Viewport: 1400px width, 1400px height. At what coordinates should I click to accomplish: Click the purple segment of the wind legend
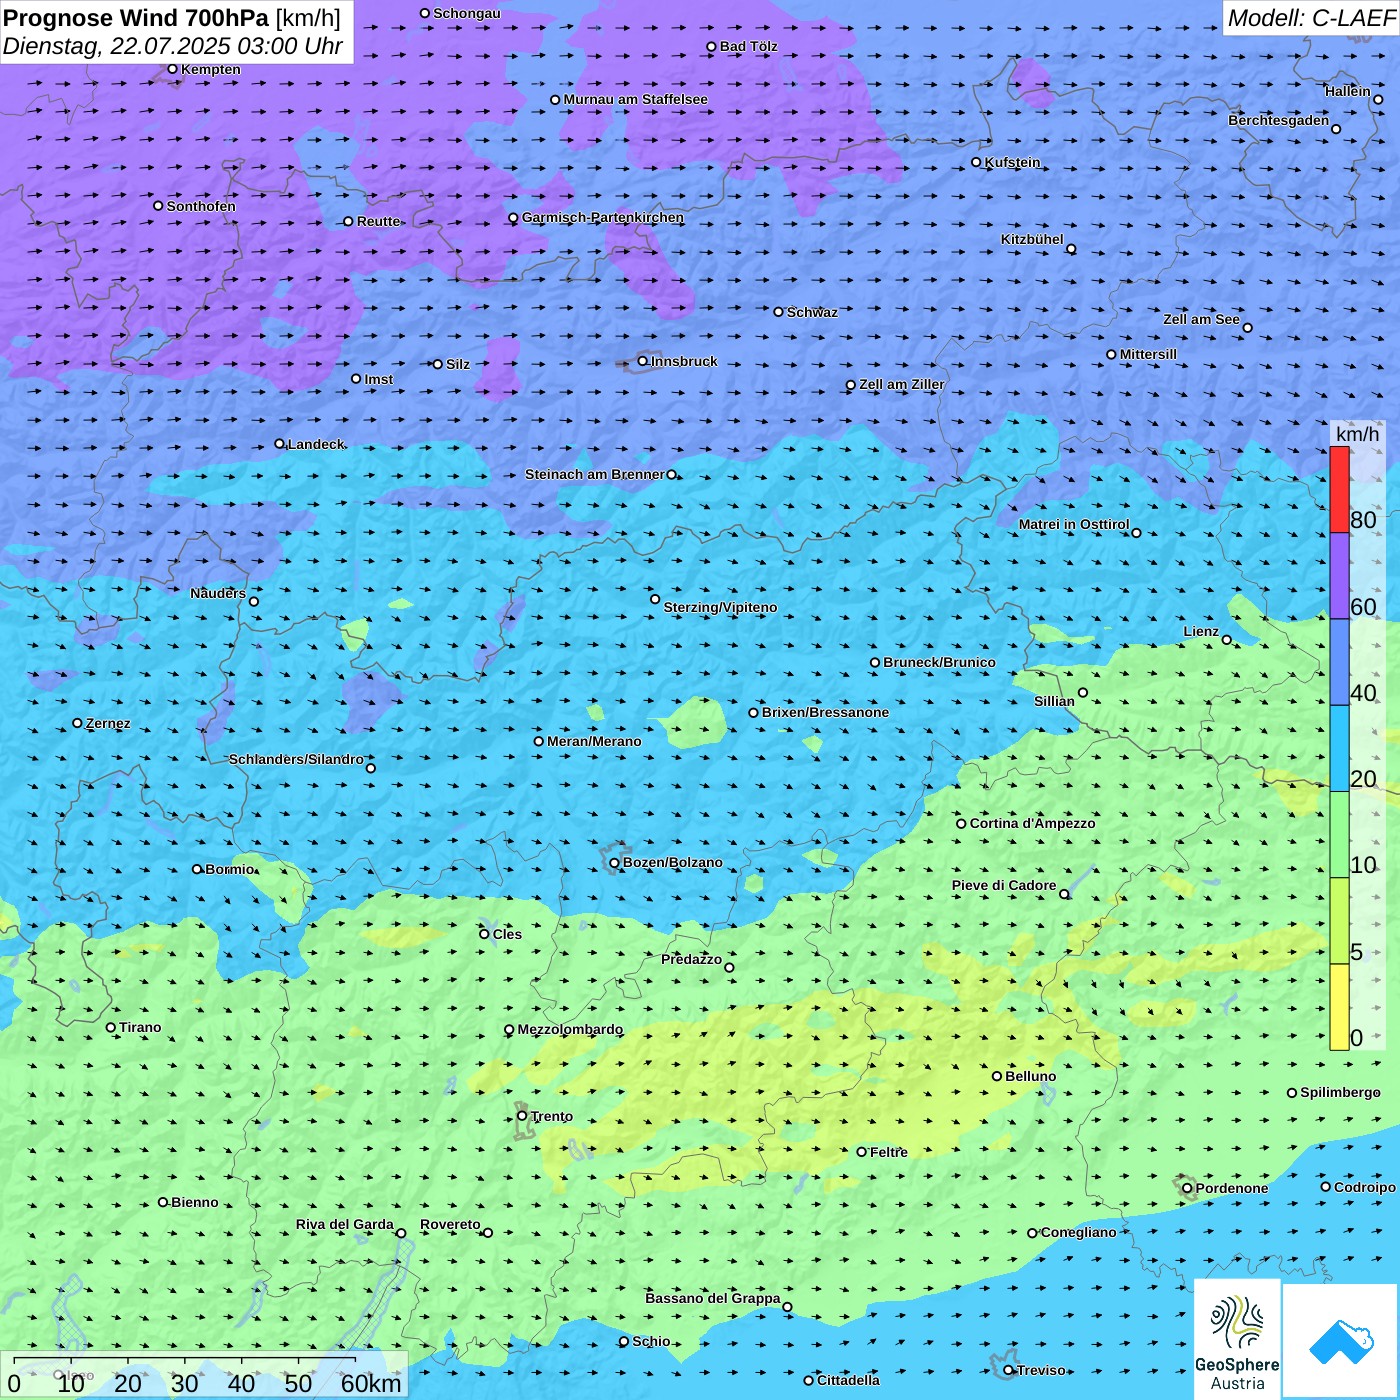coord(1339,576)
